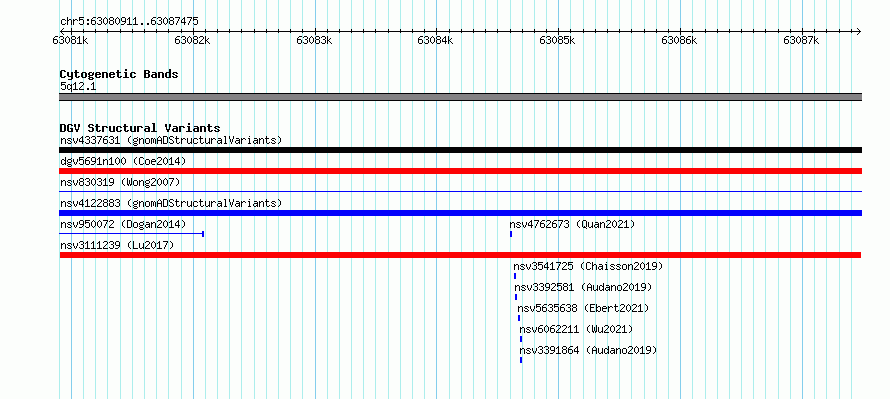Click the Cytogenetic Bands track title

tap(119, 74)
